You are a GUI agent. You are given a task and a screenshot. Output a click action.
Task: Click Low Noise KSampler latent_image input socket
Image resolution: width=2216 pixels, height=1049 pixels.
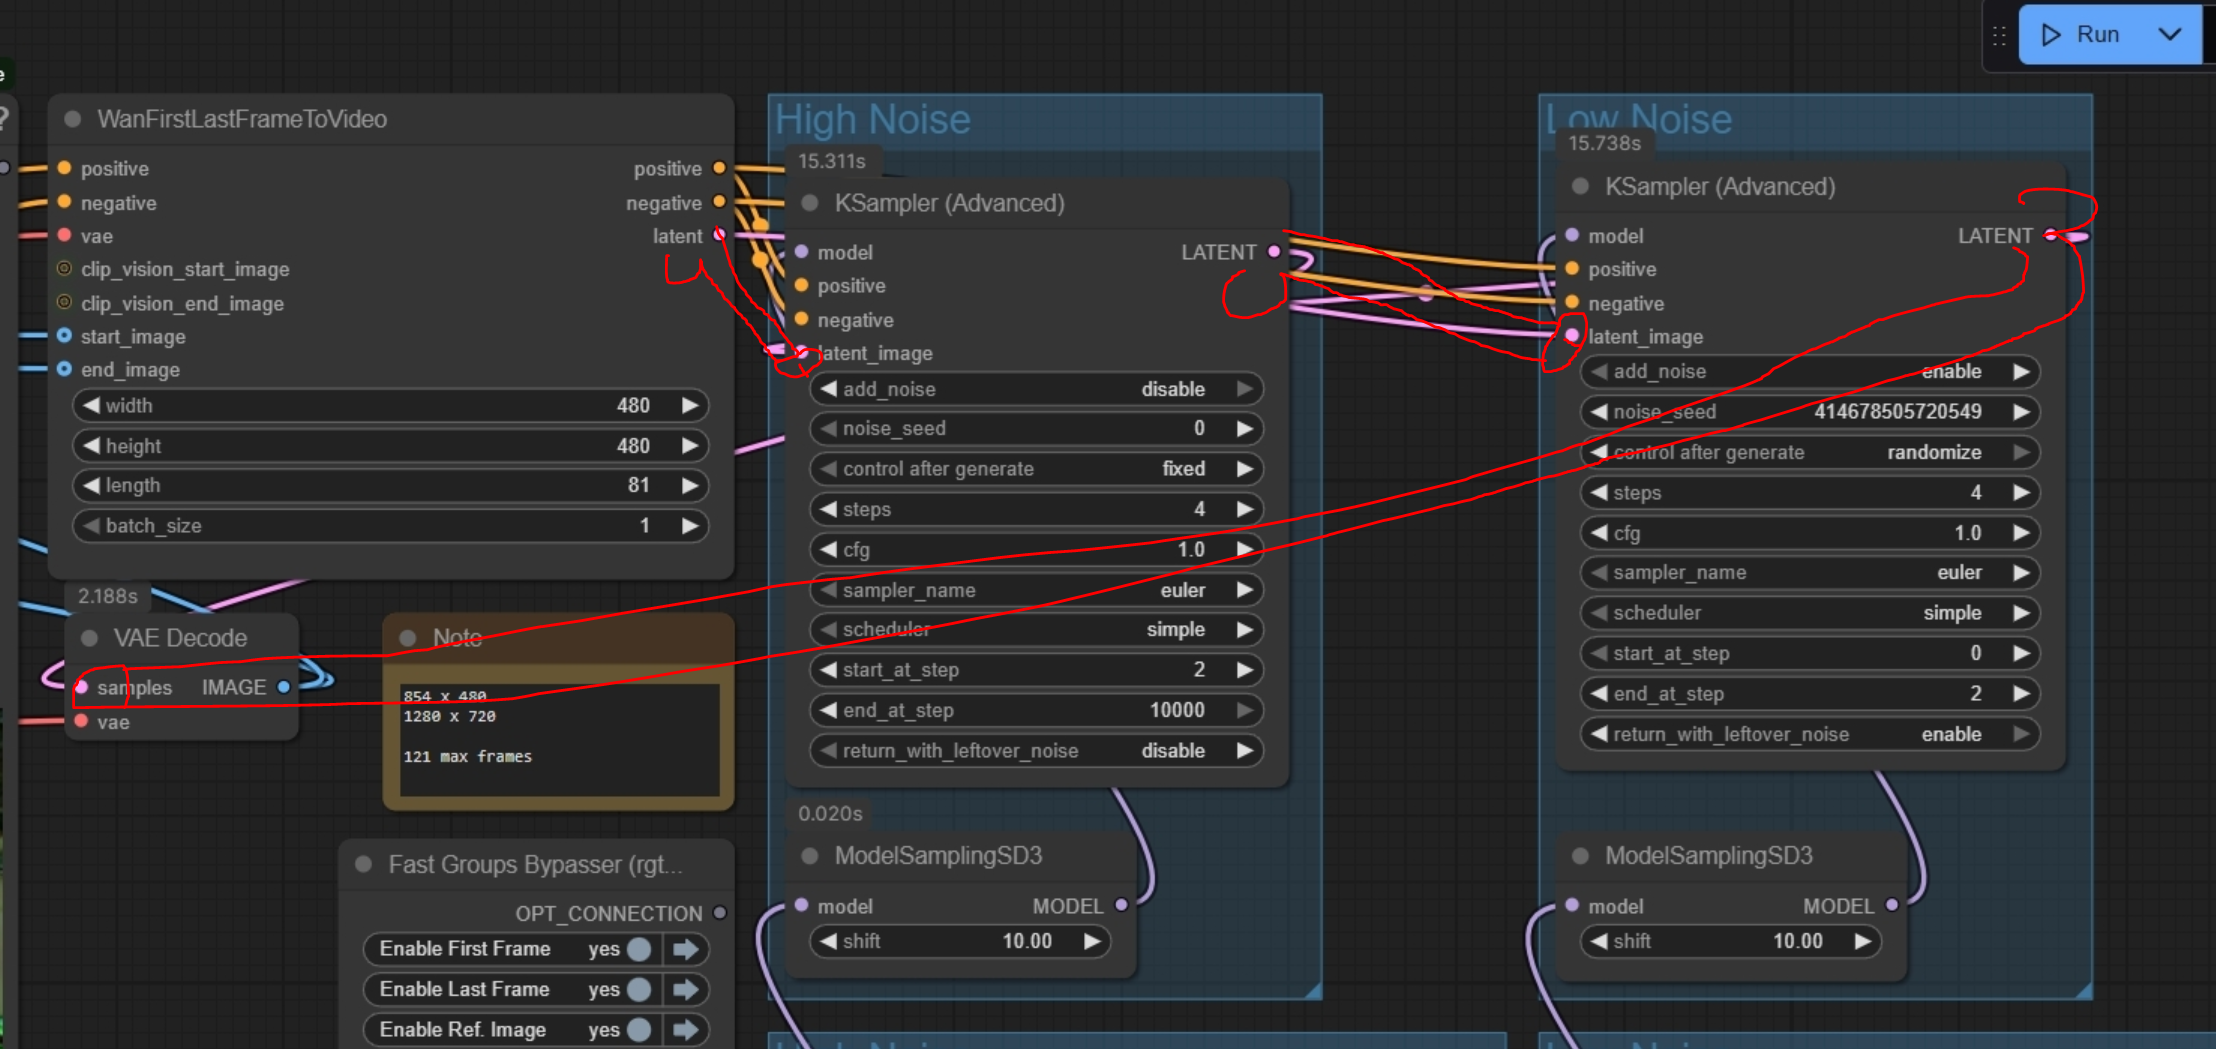tap(1572, 336)
